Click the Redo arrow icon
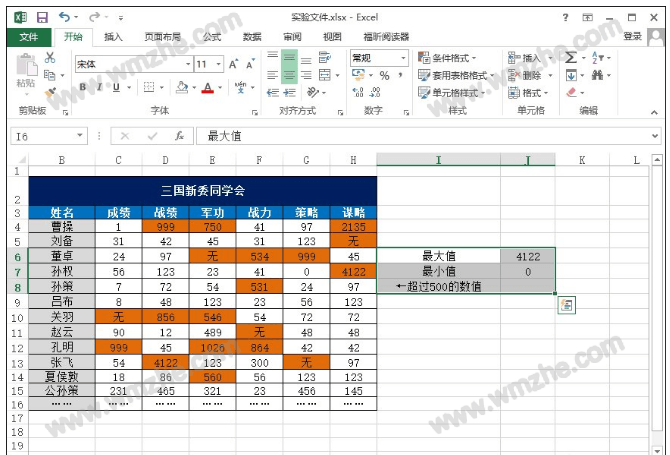This screenshot has width=670, height=455. (x=94, y=17)
